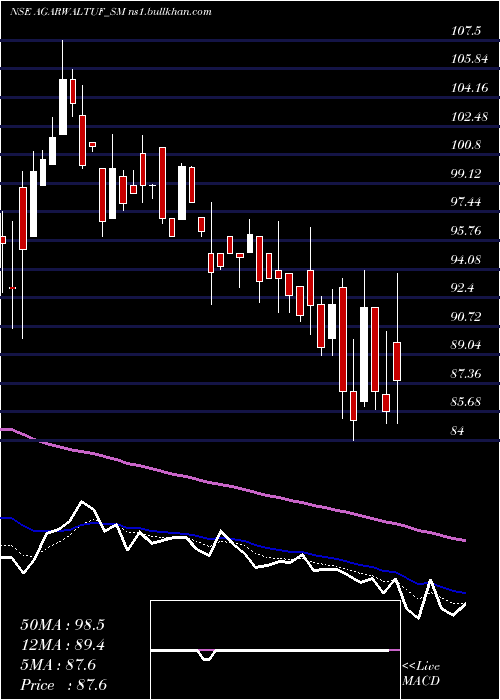Screen dimensions: 500x700
Task: Select the large white candle near 90.72
Action: (x=364, y=354)
